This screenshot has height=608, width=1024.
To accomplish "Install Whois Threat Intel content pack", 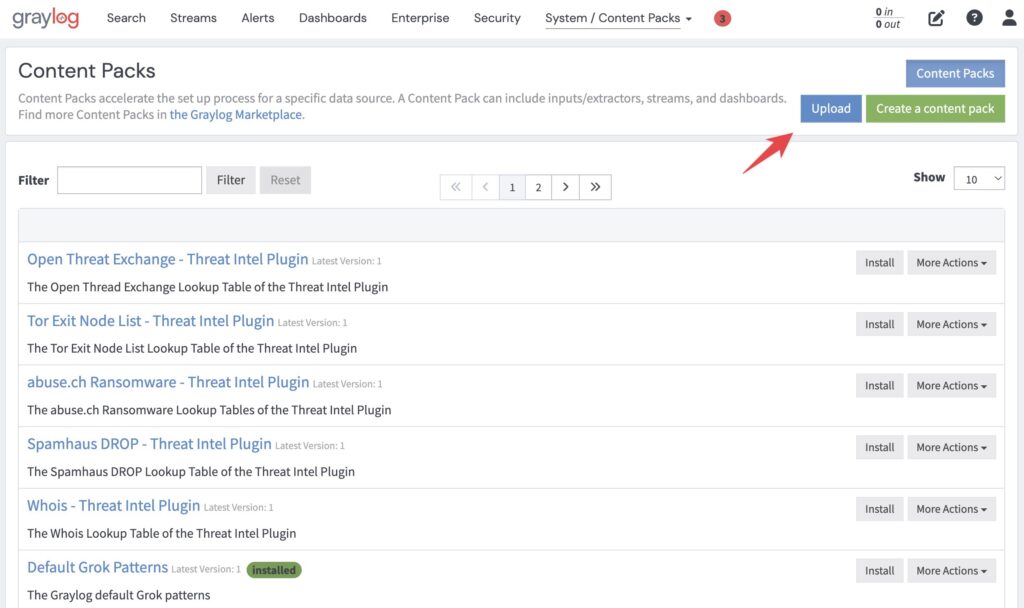I will tap(880, 509).
